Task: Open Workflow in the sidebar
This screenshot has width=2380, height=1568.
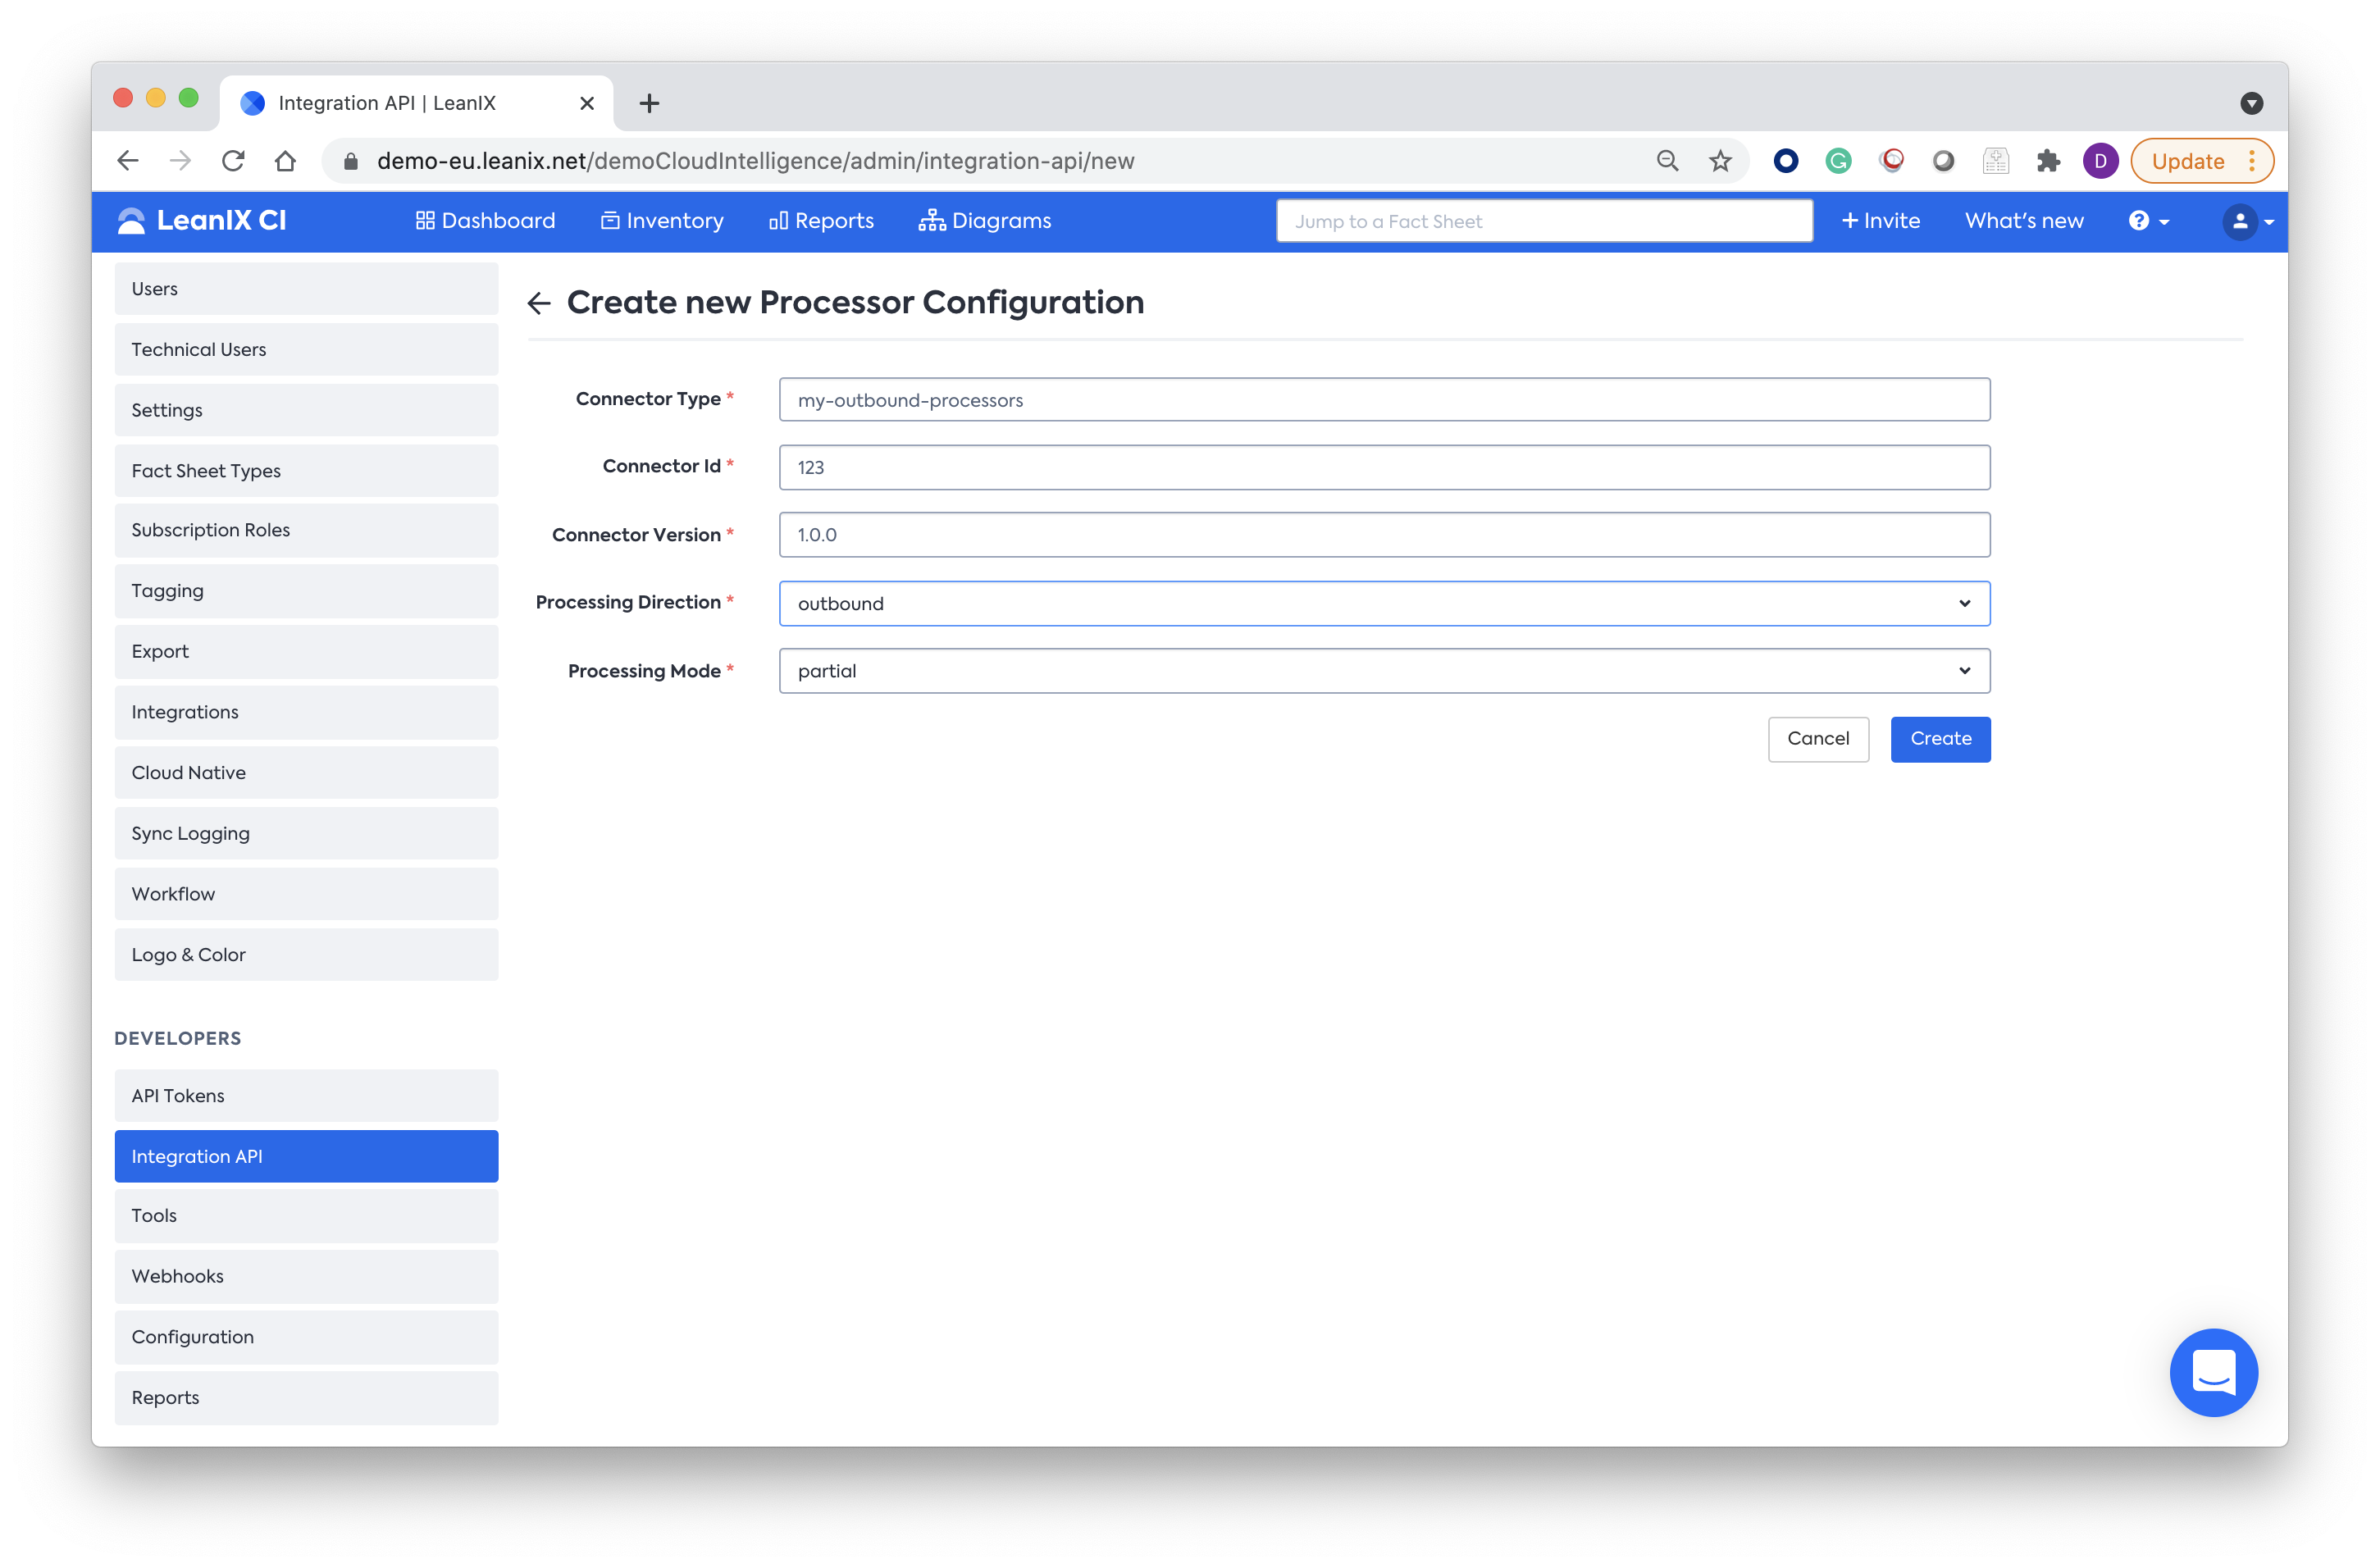Action: [x=306, y=894]
